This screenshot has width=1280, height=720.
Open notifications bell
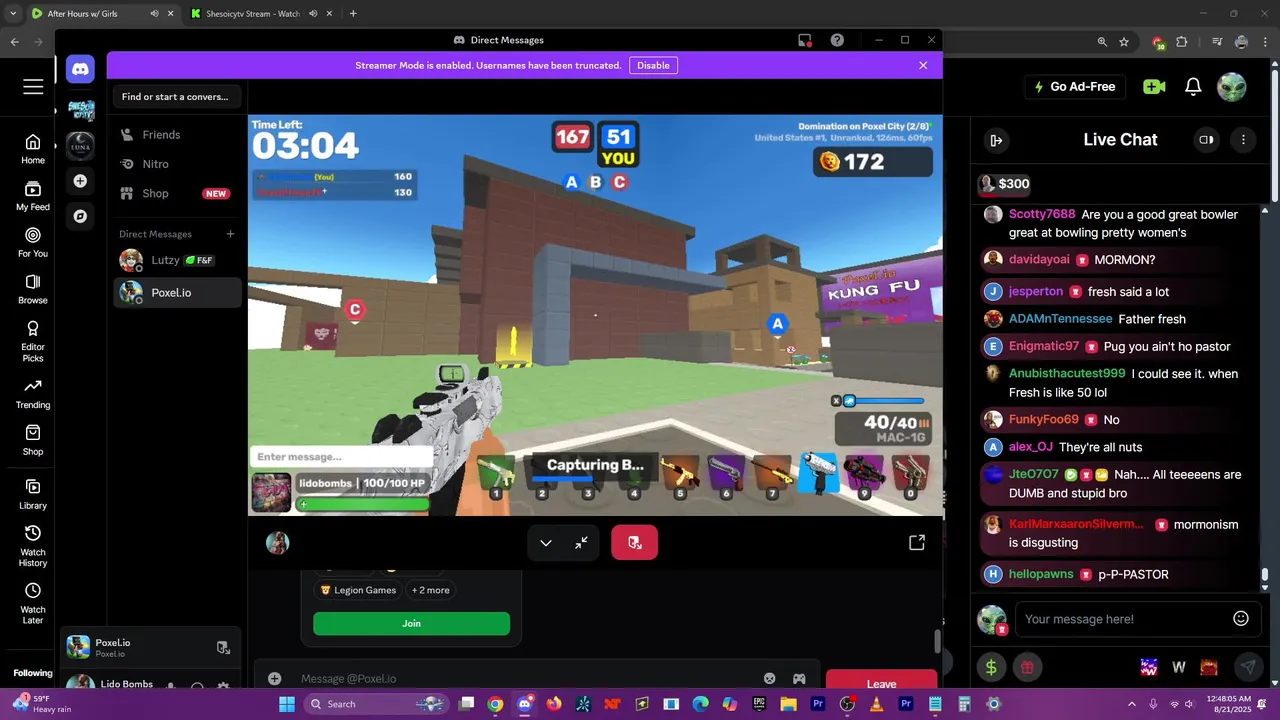(x=1193, y=87)
